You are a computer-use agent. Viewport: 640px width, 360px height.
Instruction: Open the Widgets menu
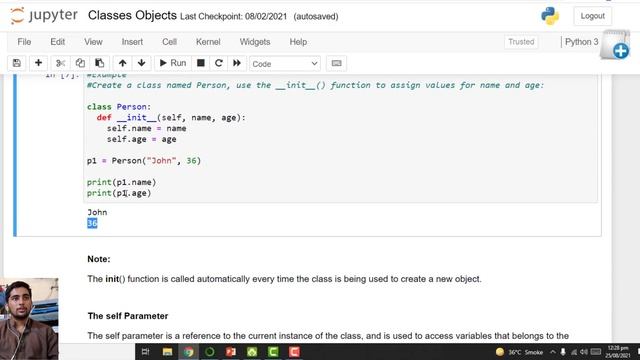(x=255, y=42)
